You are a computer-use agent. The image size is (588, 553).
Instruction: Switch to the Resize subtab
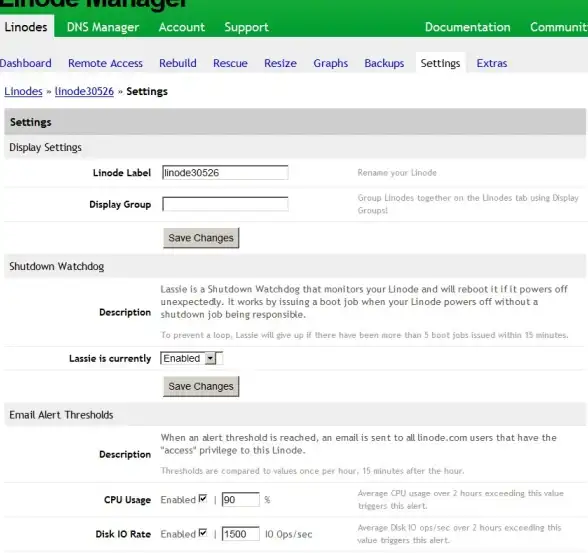coord(280,63)
